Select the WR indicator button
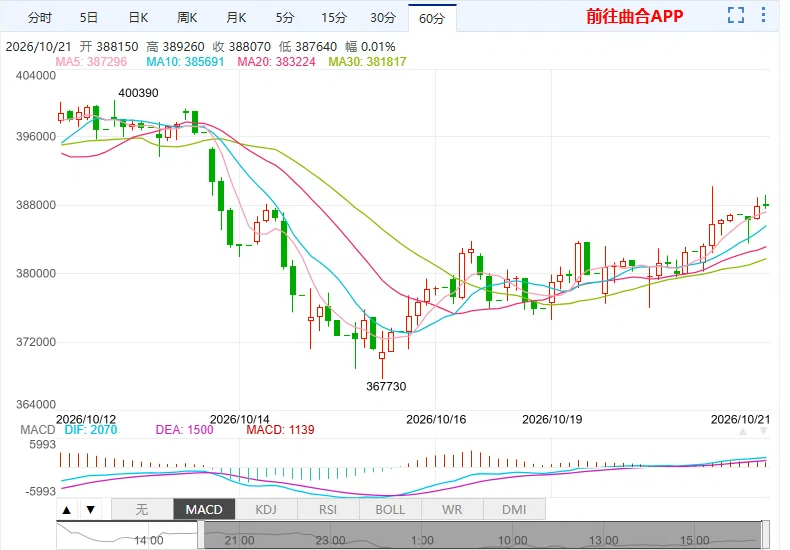This screenshot has height=550, width=790. coord(452,510)
